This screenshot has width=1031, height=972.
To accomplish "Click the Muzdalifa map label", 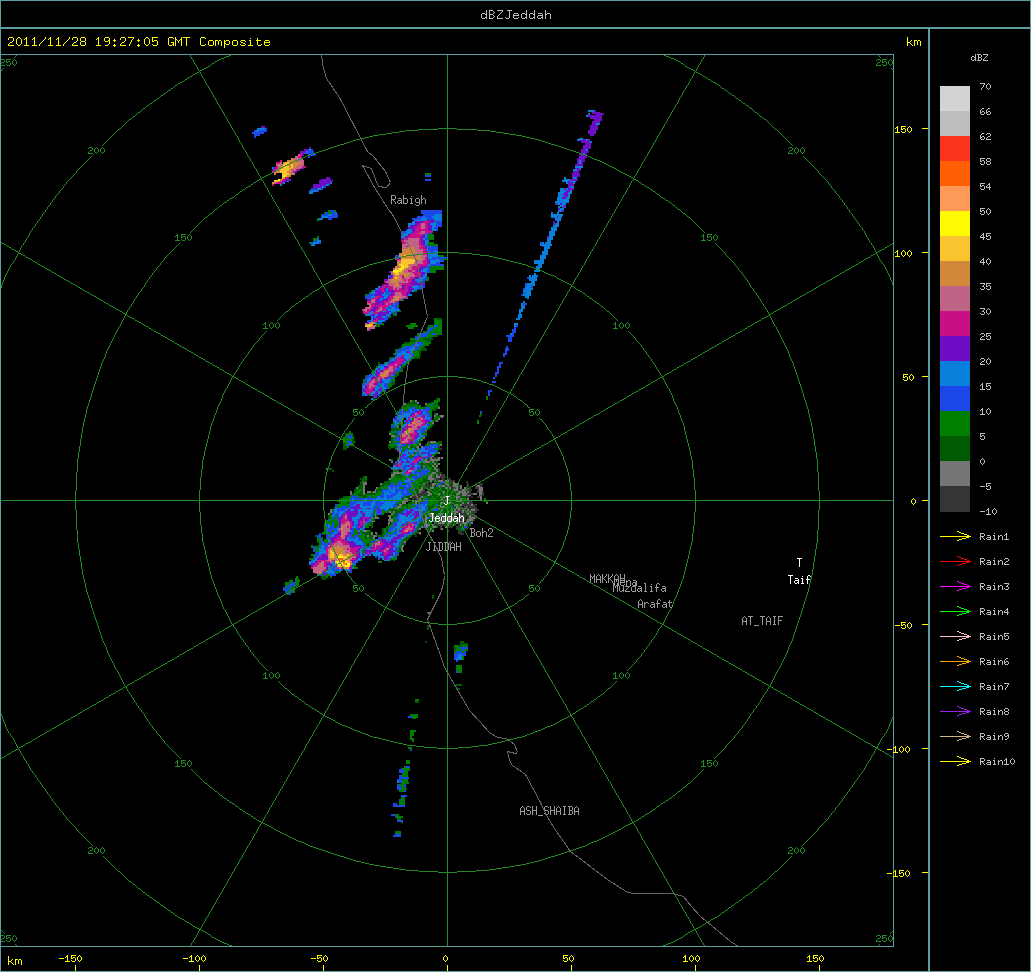I will pyautogui.click(x=640, y=588).
